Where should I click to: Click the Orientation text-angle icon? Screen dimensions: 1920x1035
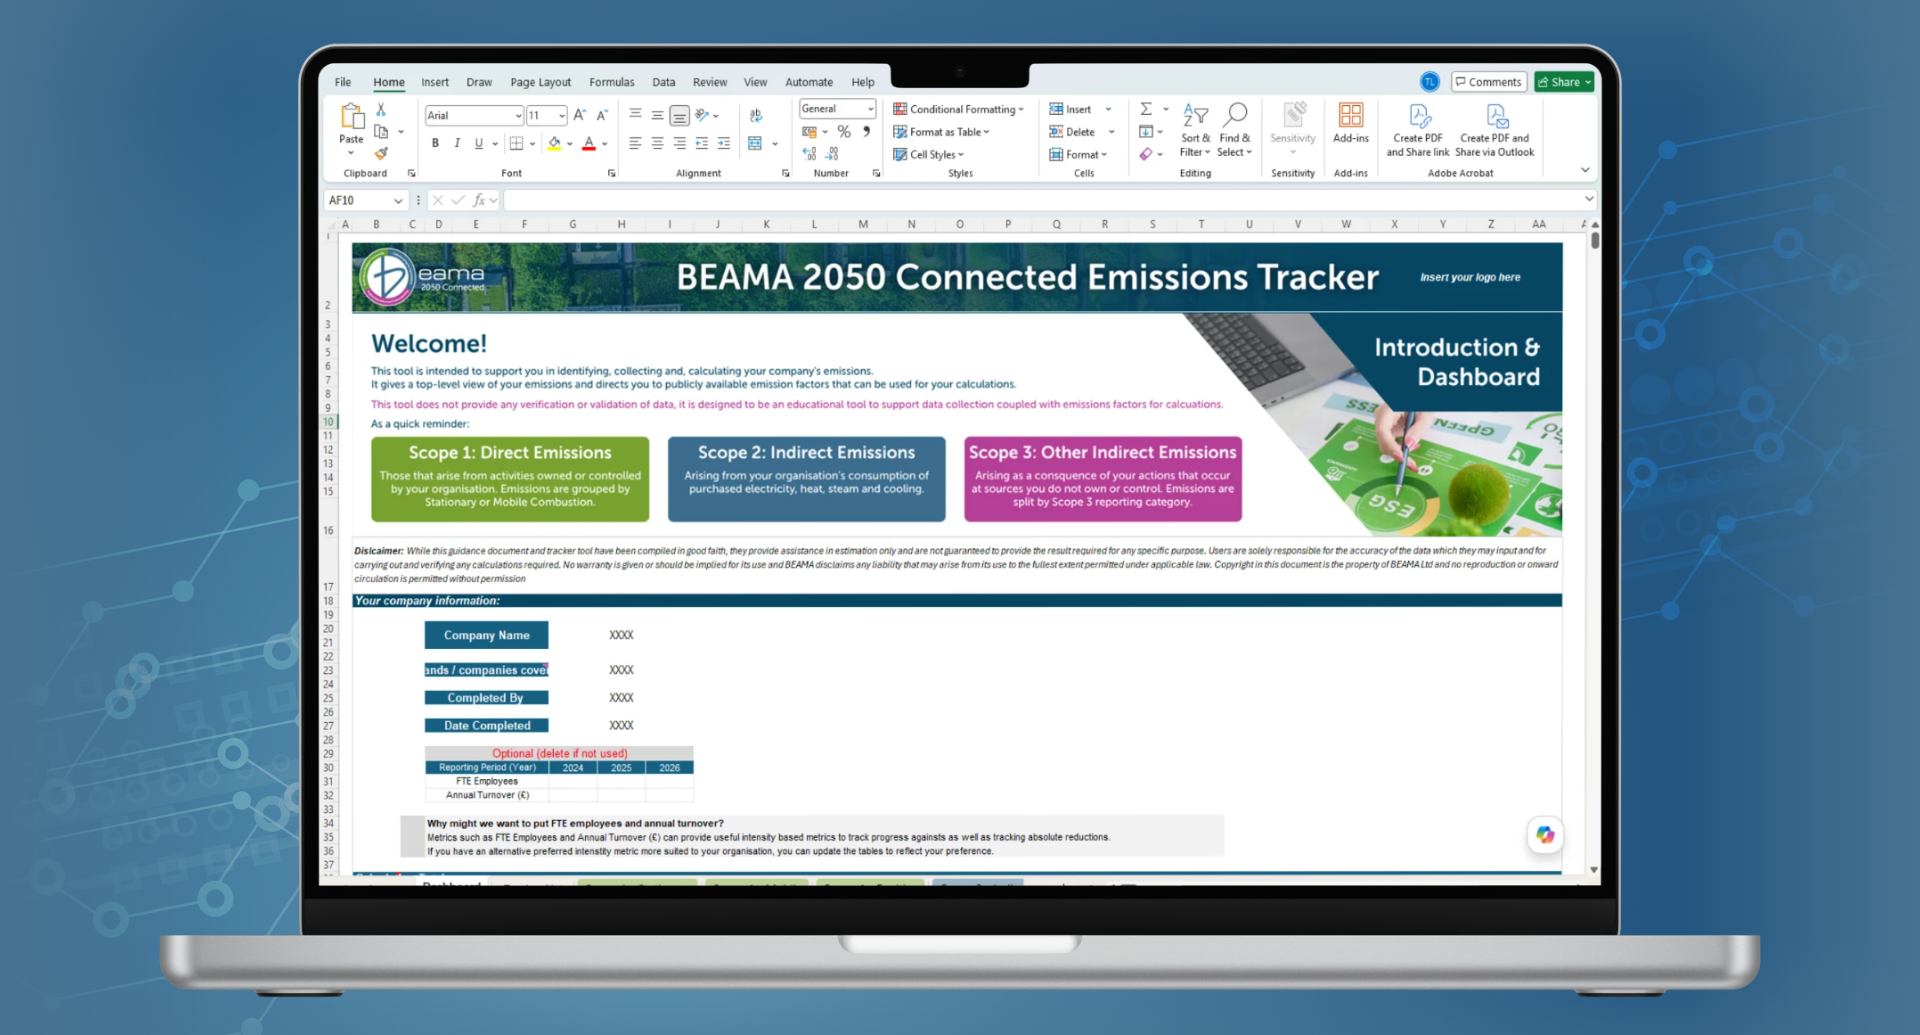tap(702, 115)
